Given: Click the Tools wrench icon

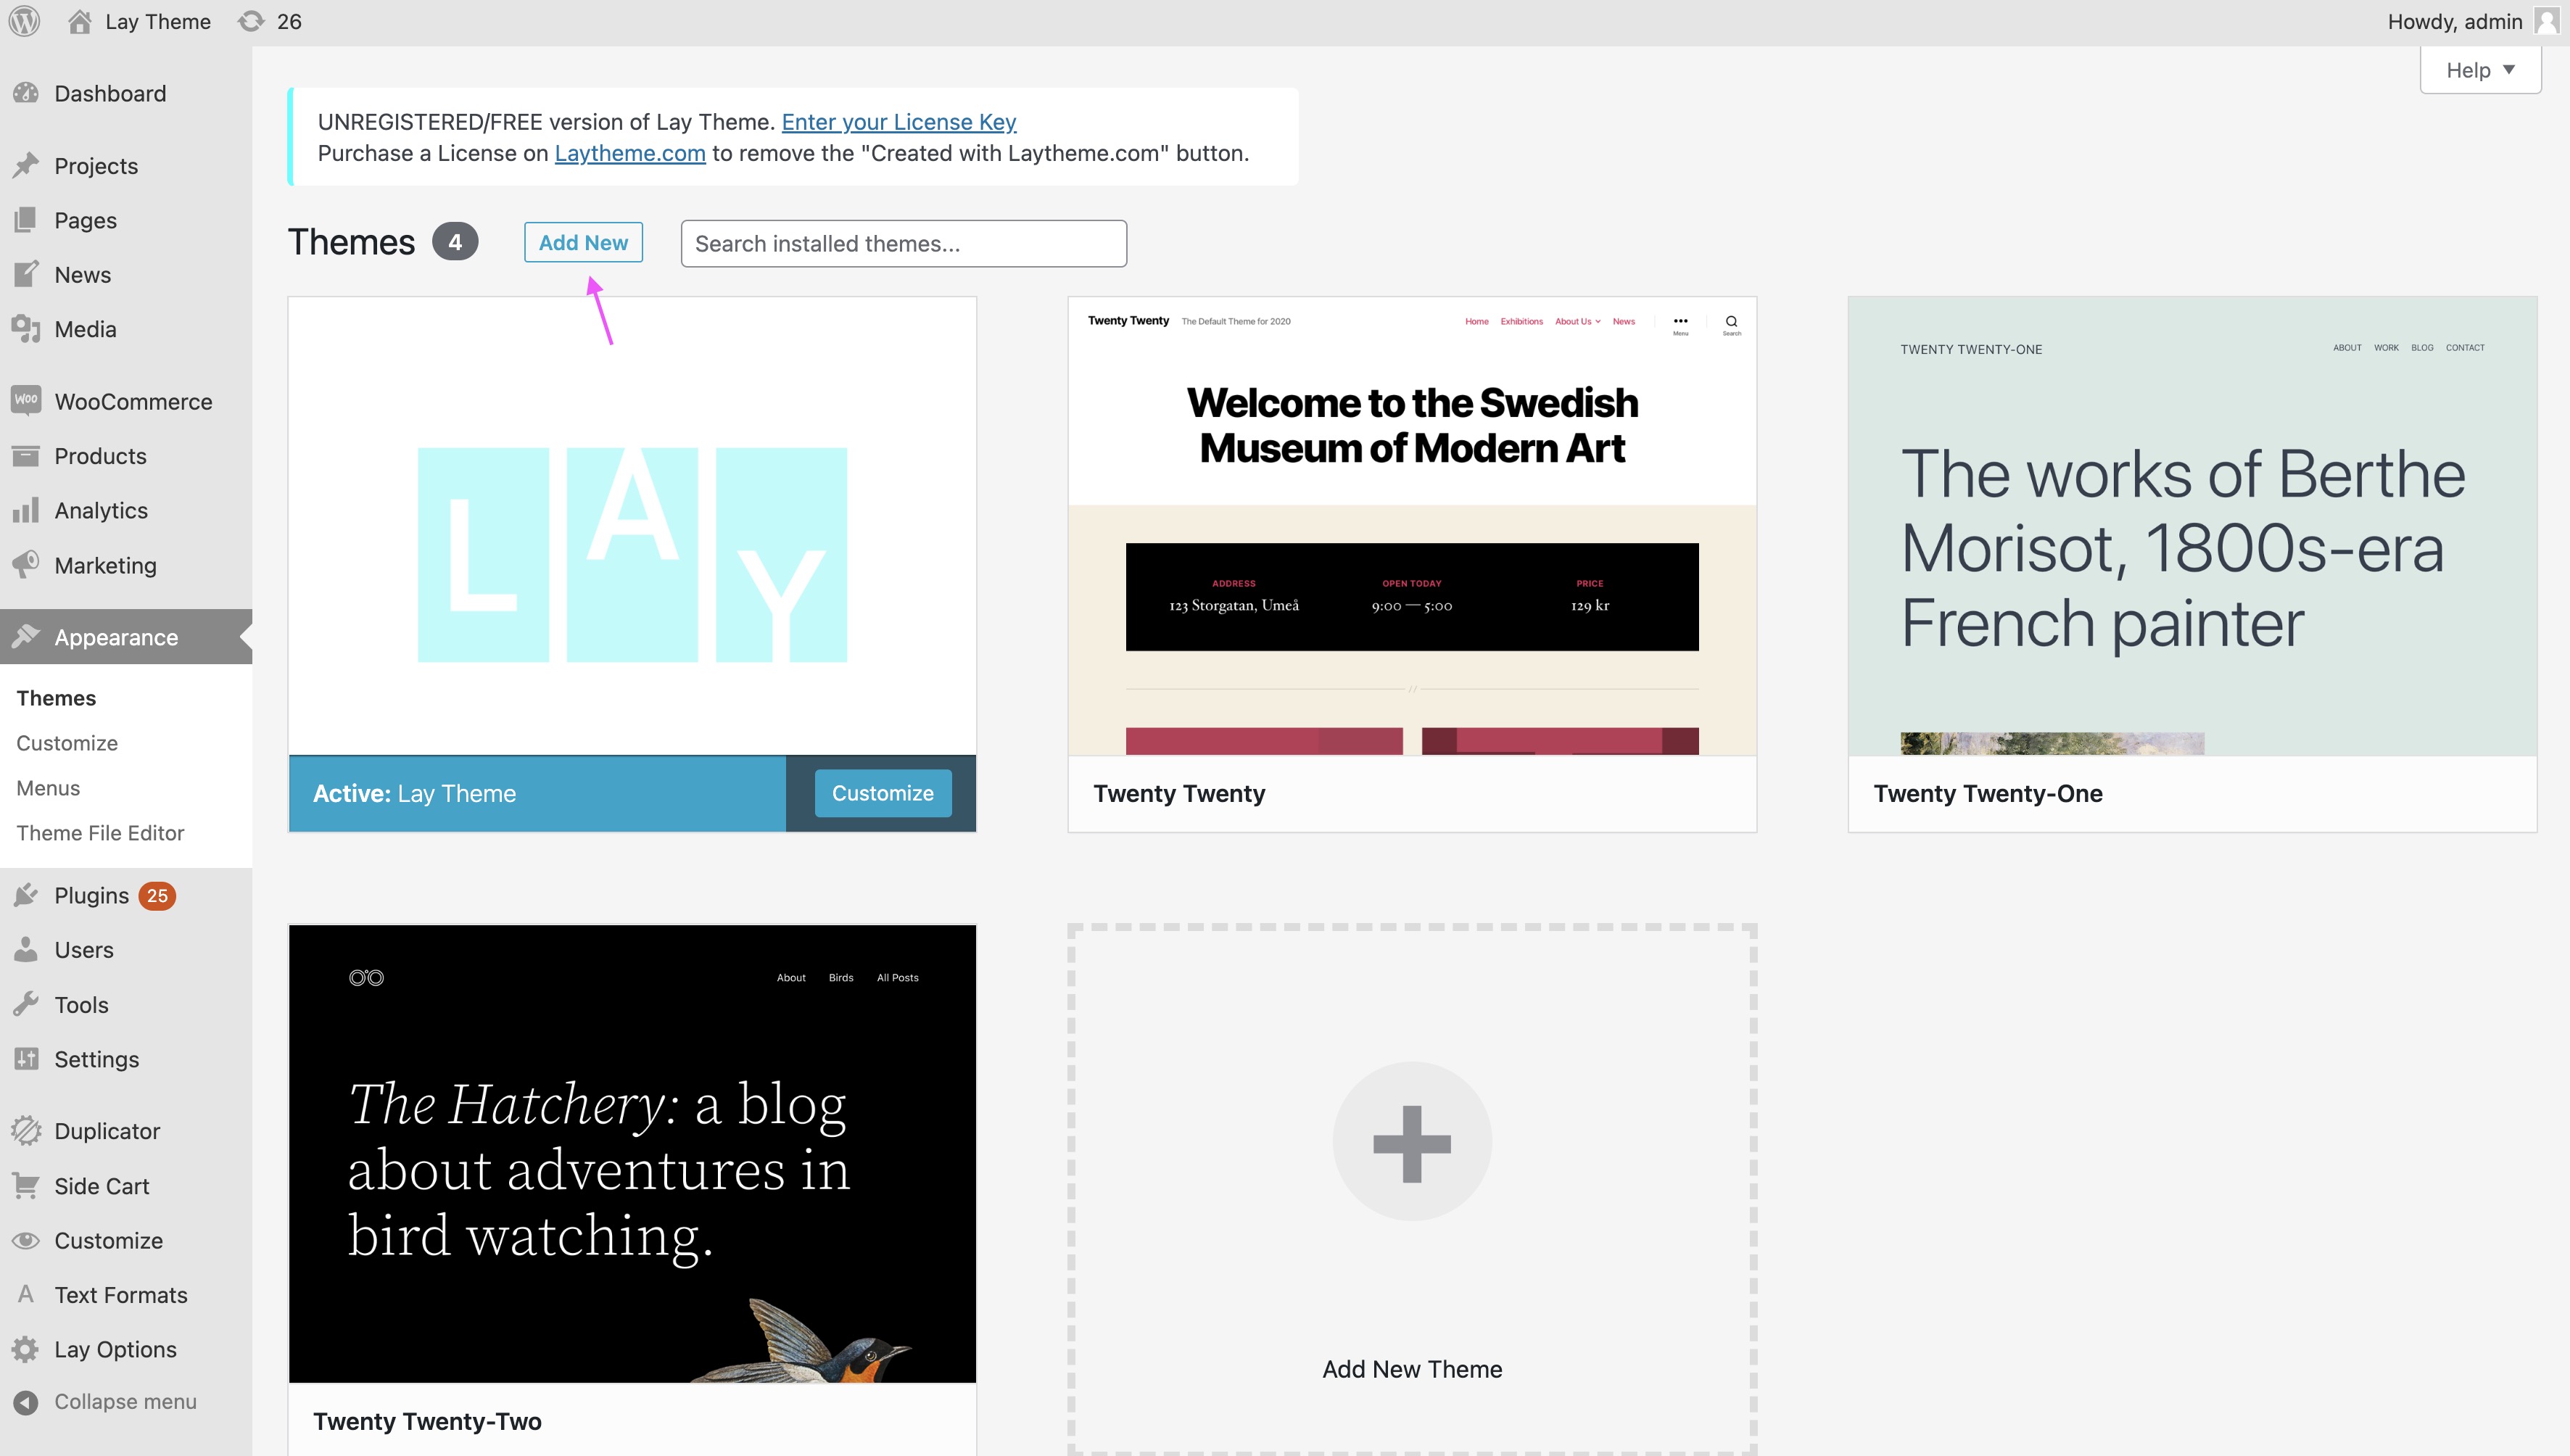Looking at the screenshot, I should [x=26, y=1004].
